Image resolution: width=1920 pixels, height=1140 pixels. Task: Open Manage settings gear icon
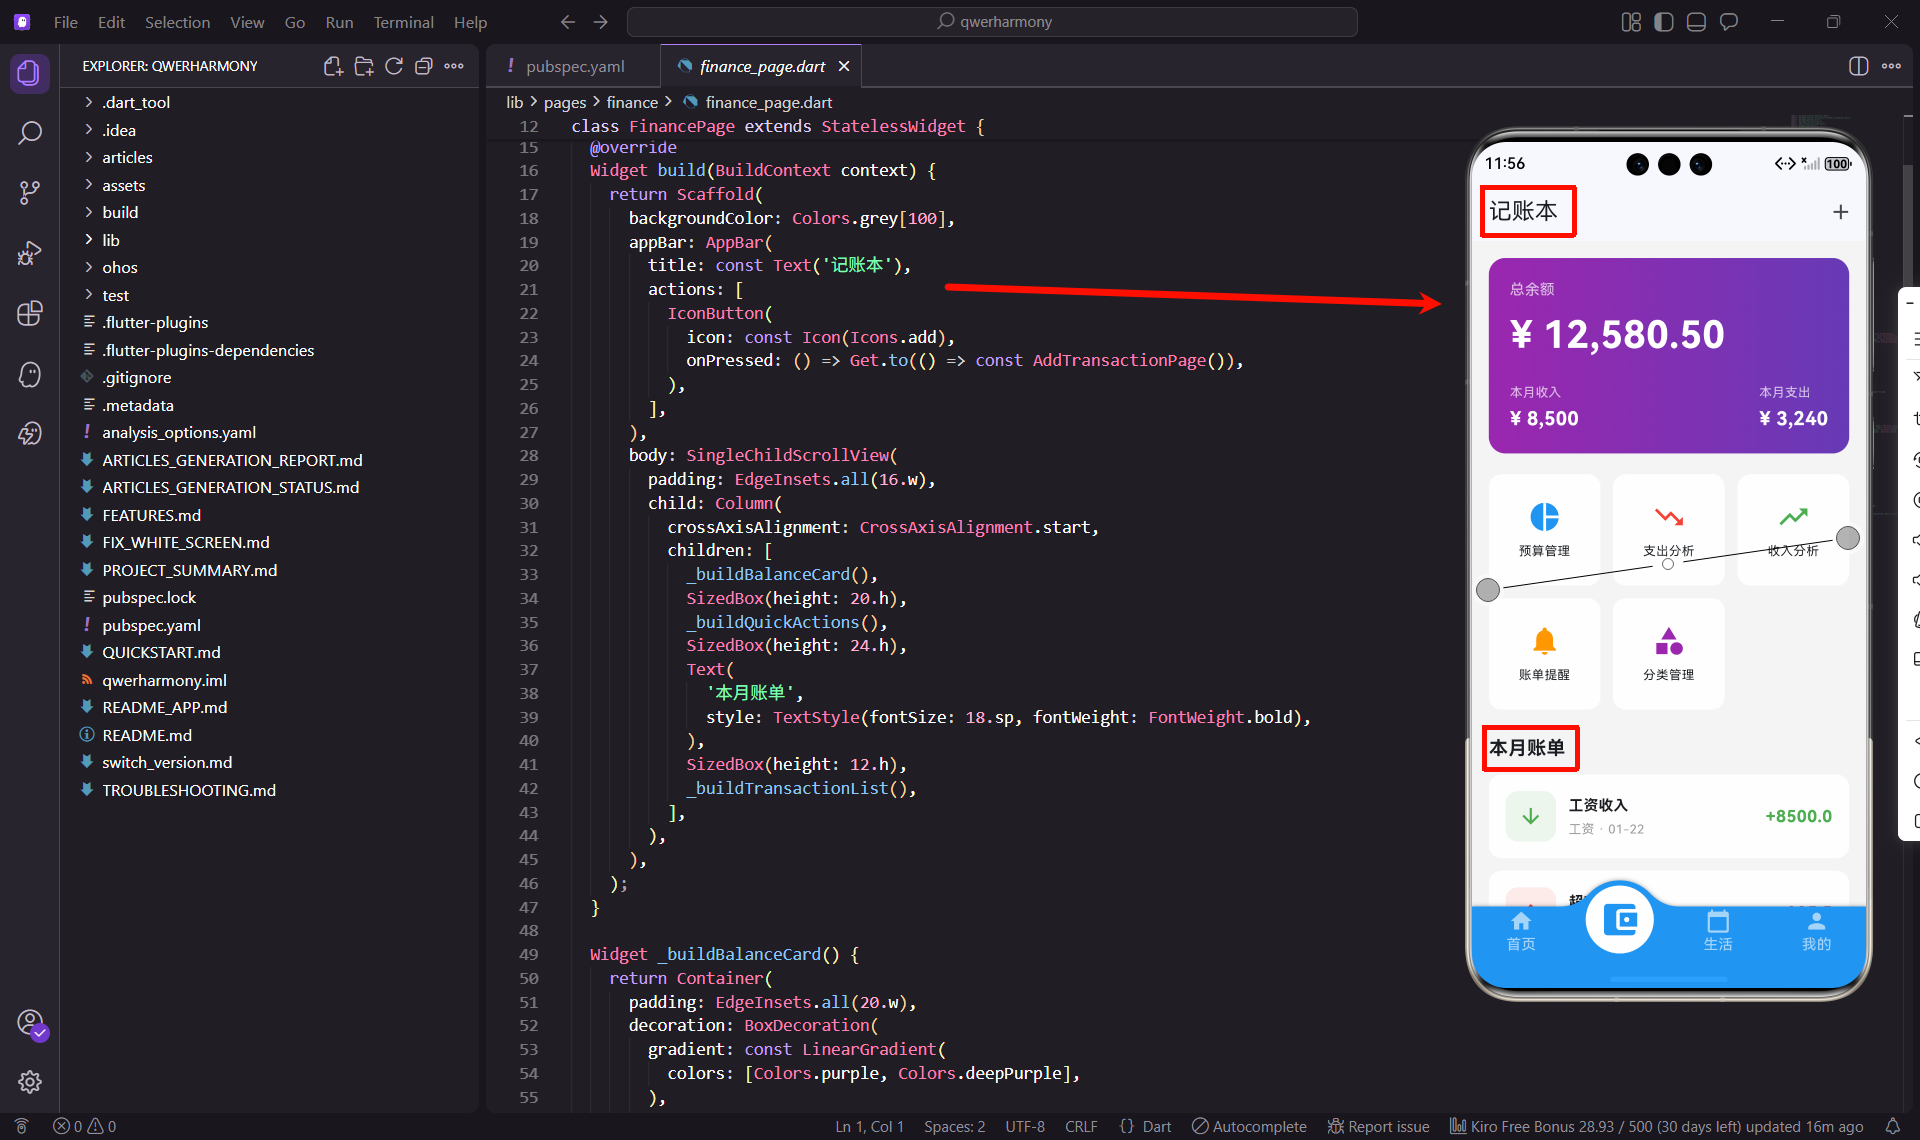click(x=30, y=1082)
